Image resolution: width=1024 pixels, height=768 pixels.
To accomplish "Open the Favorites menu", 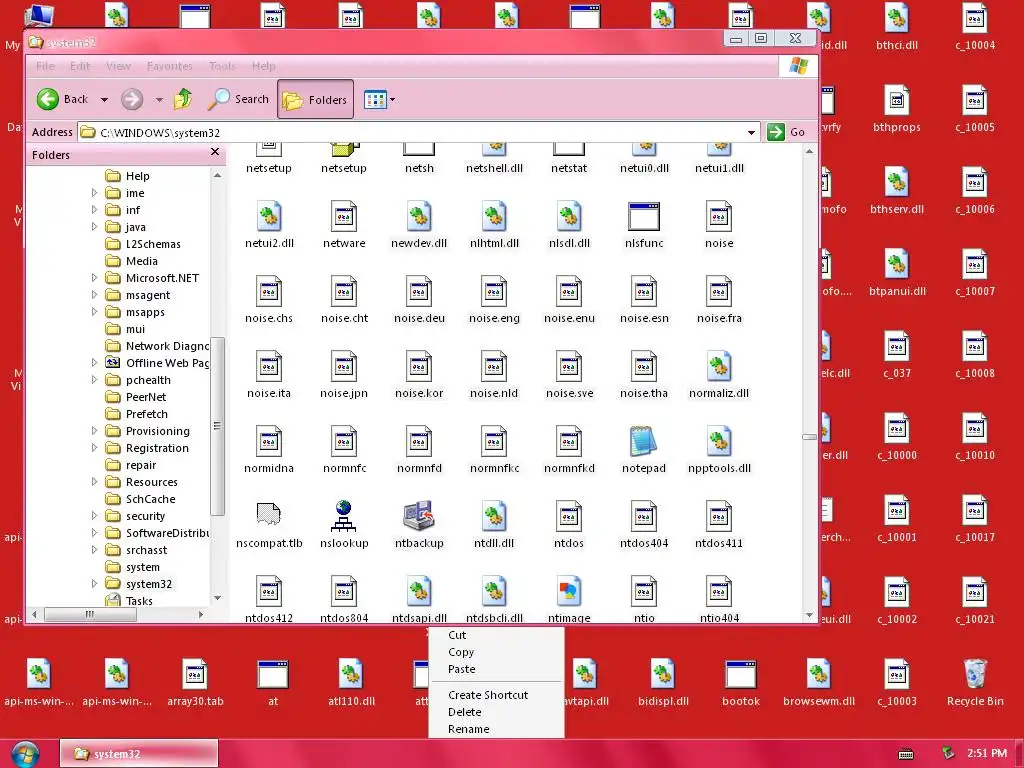I will 170,66.
